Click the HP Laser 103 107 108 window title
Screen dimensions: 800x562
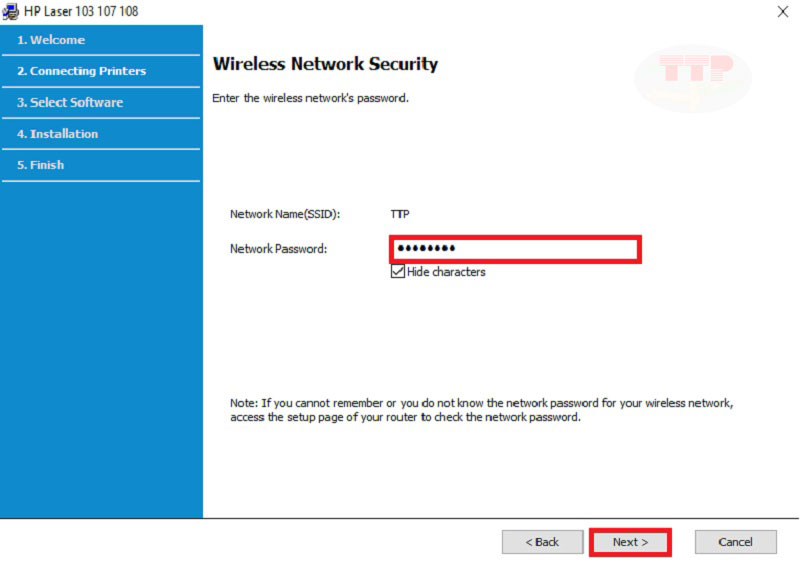[x=81, y=11]
